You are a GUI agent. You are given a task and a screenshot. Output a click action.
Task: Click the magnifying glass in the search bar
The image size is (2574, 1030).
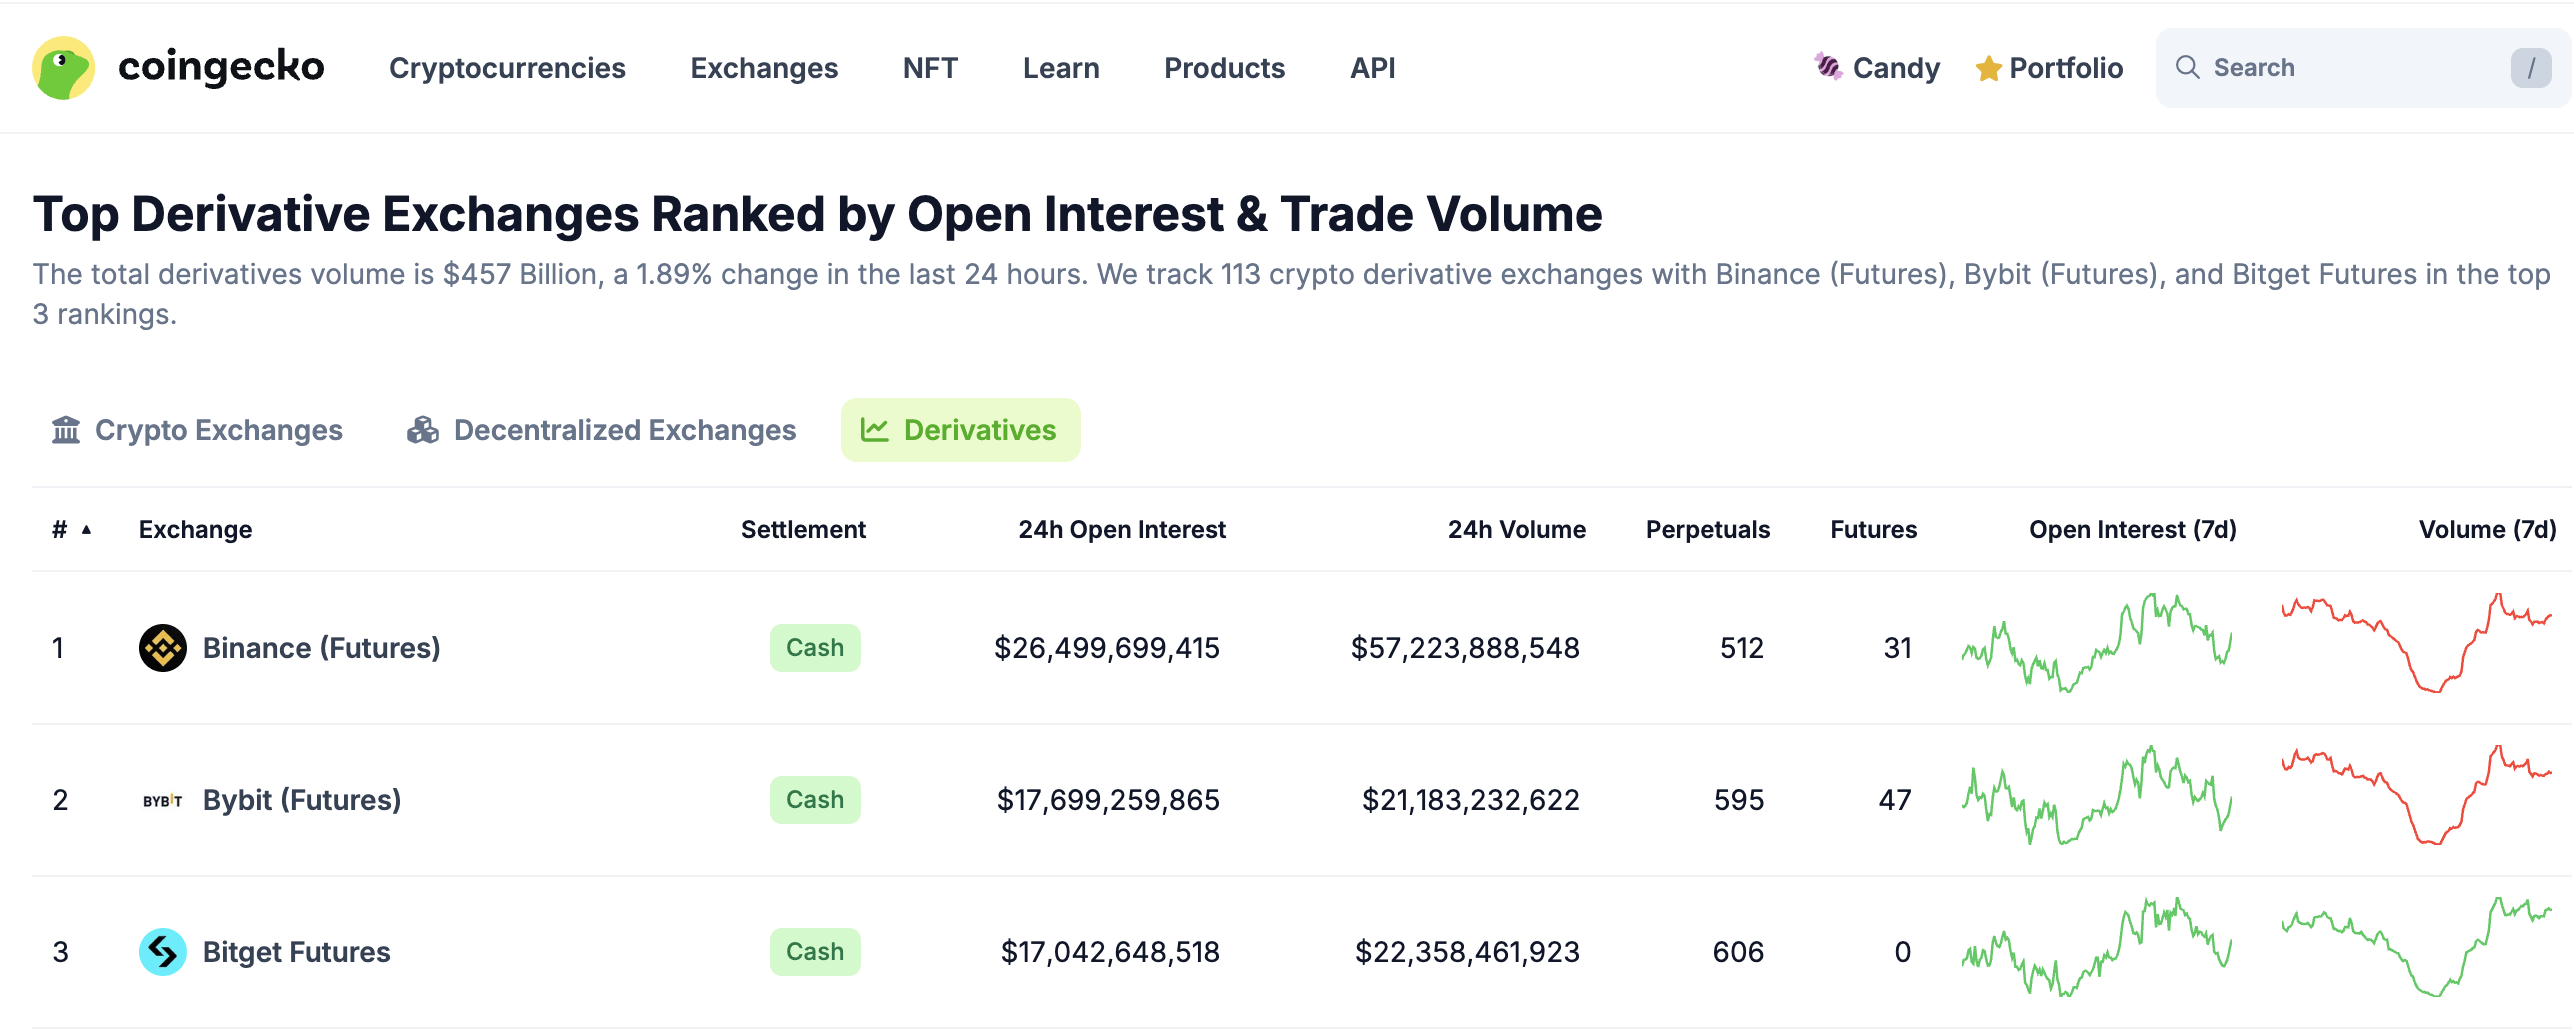coord(2189,67)
